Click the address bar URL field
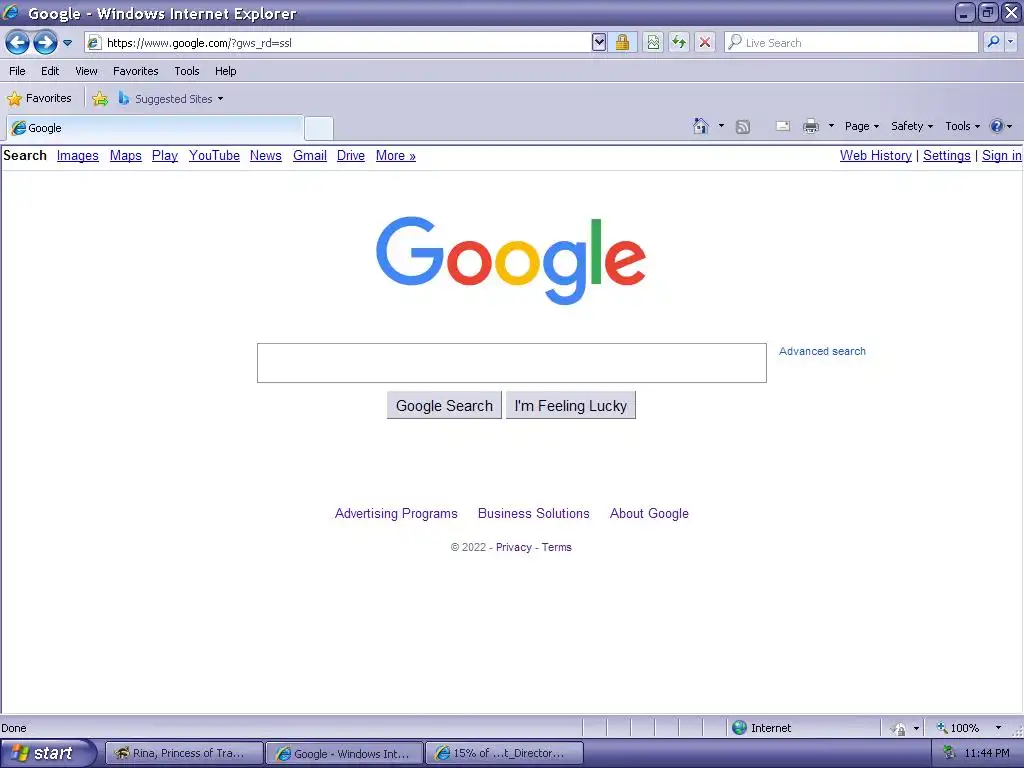Image resolution: width=1024 pixels, height=768 pixels. tap(338, 43)
